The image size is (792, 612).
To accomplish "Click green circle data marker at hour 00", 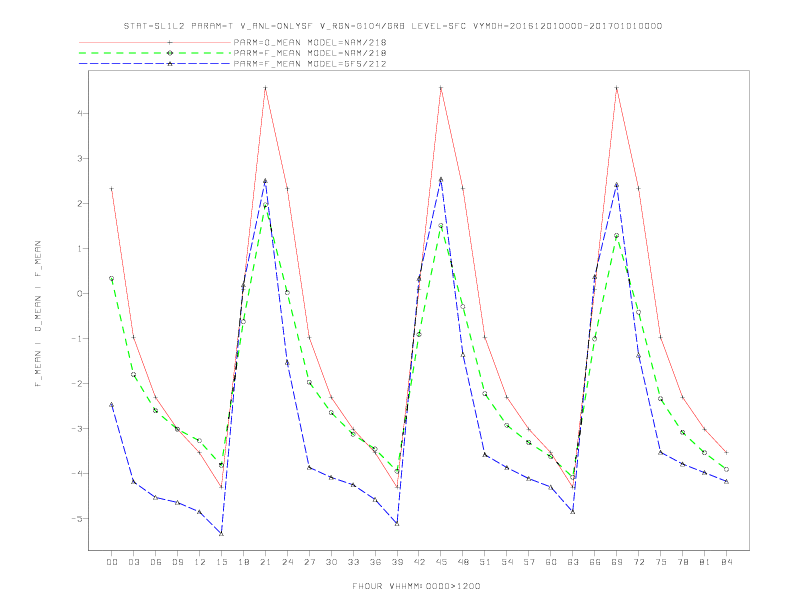I will [112, 278].
